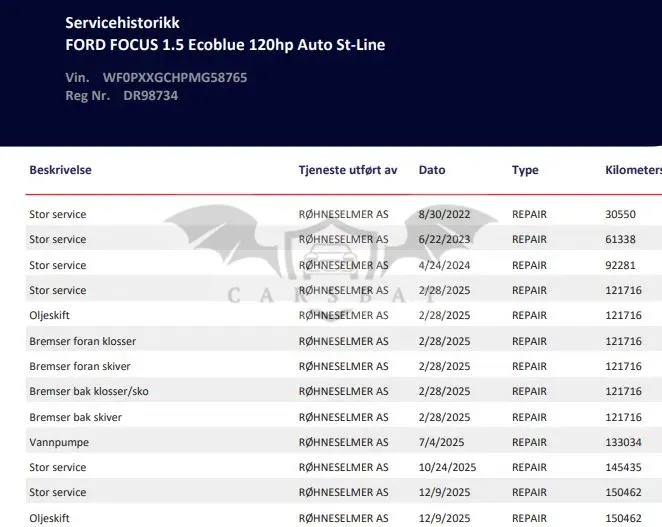The height and width of the screenshot is (527, 662).
Task: Click the registration number DR98734
Action: (x=150, y=96)
